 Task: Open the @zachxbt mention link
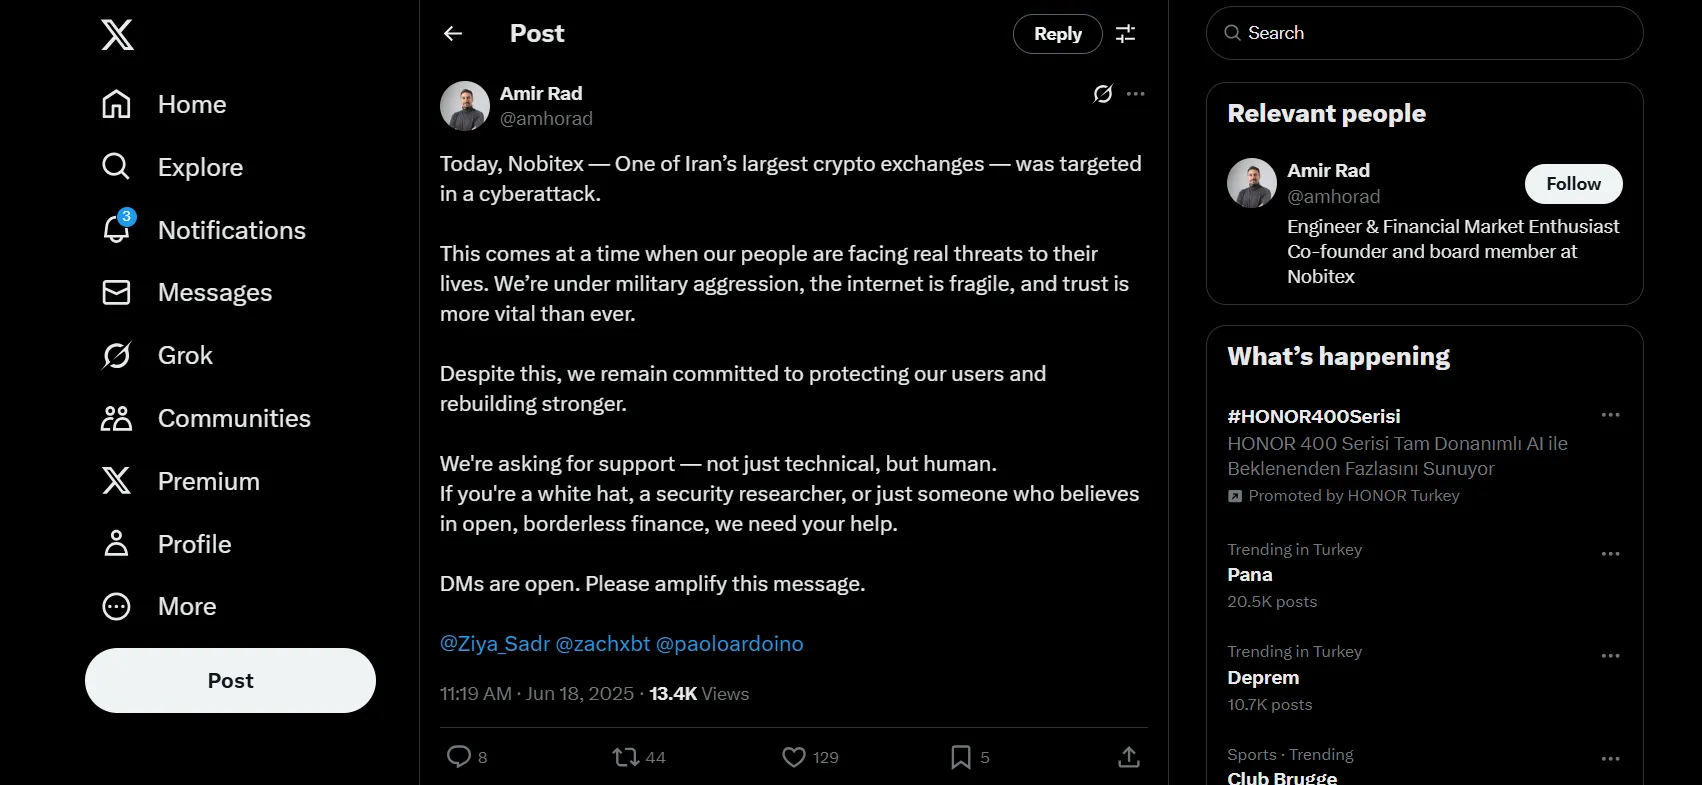(x=602, y=644)
